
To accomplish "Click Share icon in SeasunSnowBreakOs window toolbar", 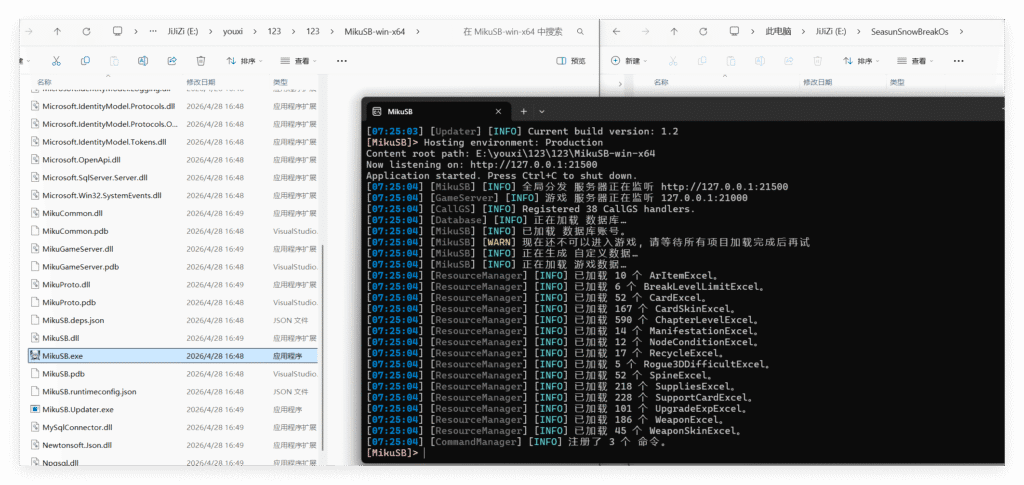I will pos(789,61).
